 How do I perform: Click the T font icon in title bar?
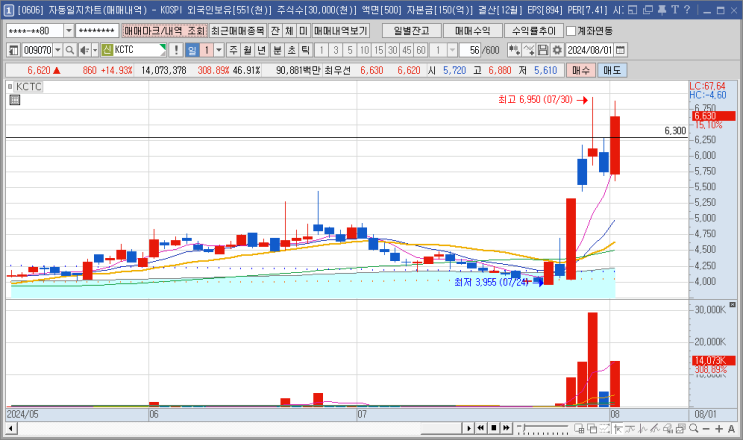[675, 9]
